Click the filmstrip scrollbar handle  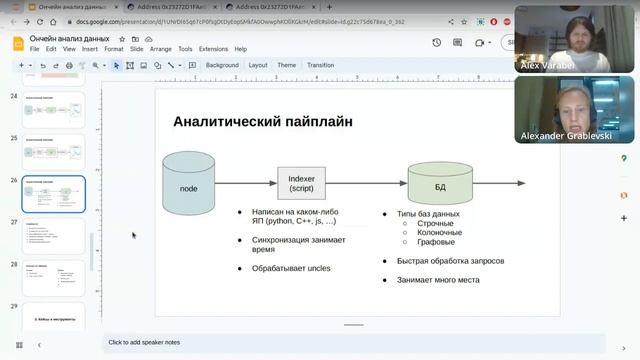click(x=91, y=252)
